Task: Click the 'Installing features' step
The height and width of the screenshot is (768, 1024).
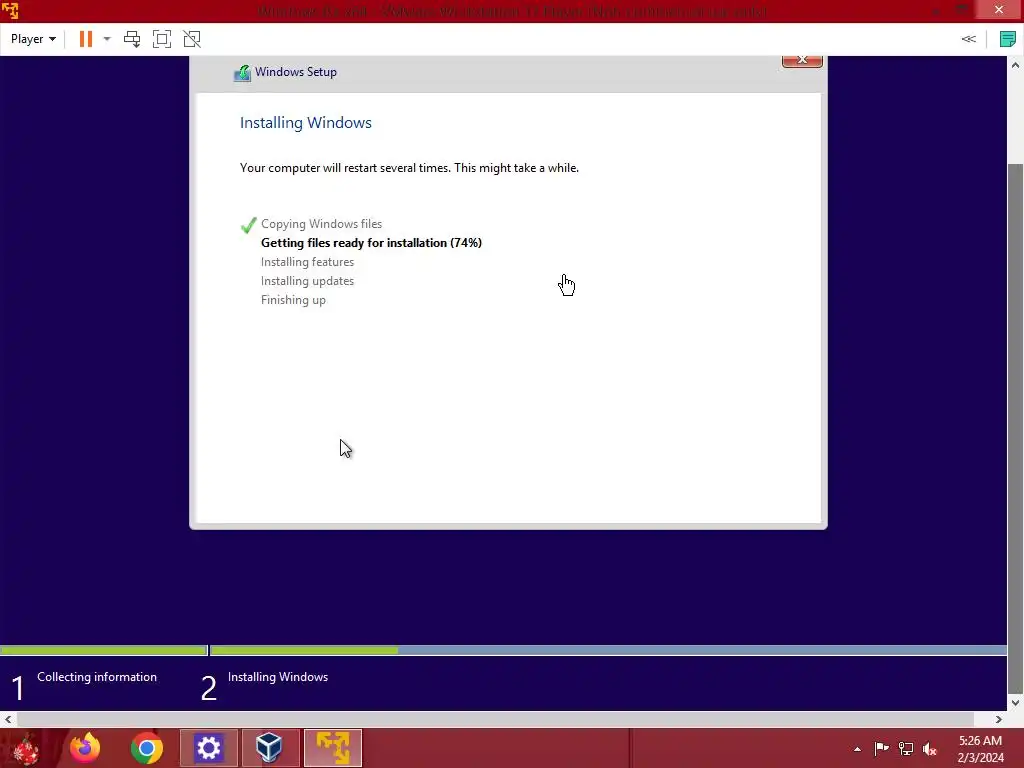Action: tap(307, 262)
